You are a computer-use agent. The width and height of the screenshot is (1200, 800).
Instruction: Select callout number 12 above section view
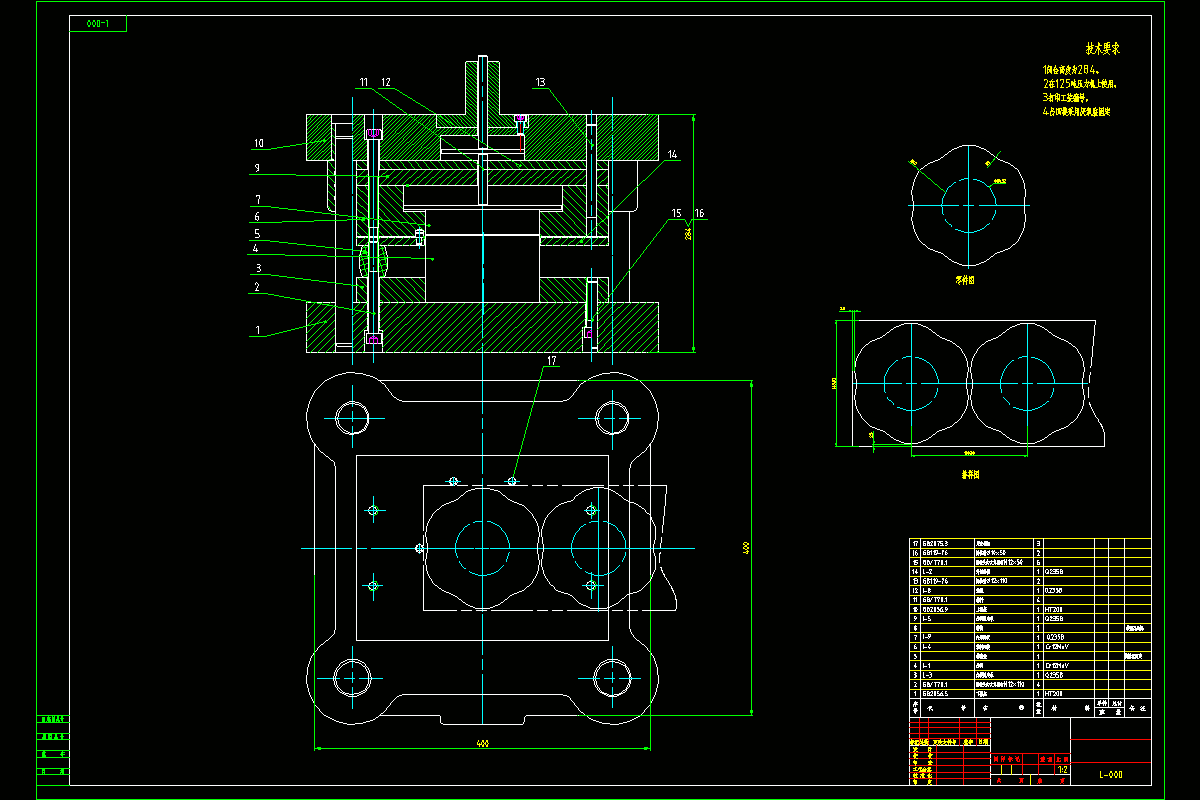tap(385, 81)
